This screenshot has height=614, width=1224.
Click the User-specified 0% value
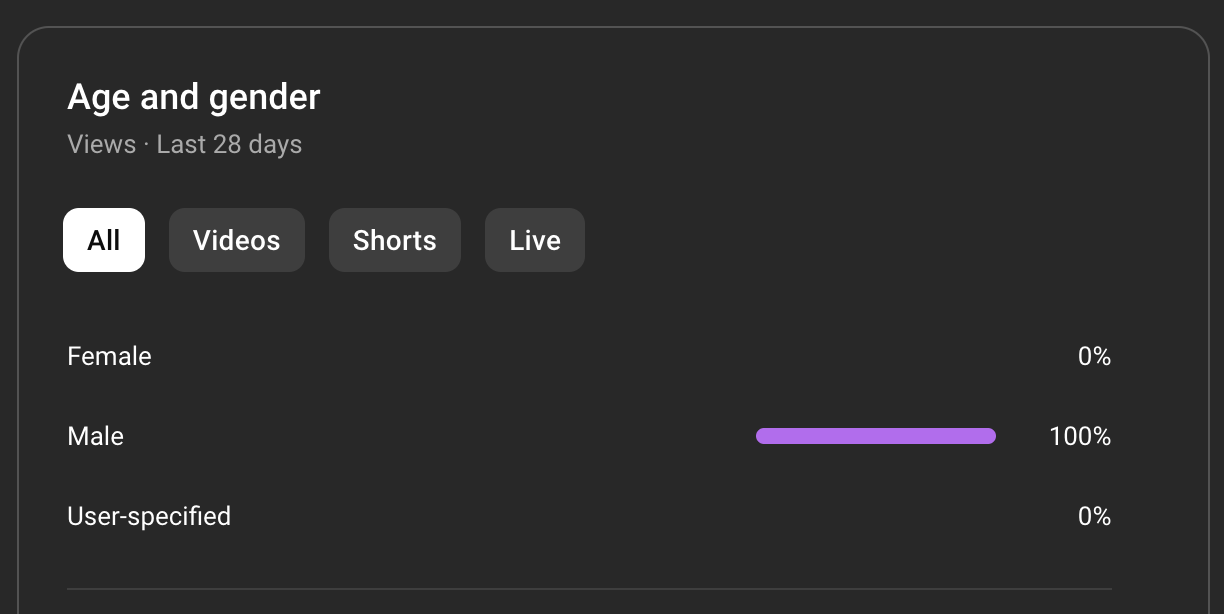pyautogui.click(x=1094, y=516)
